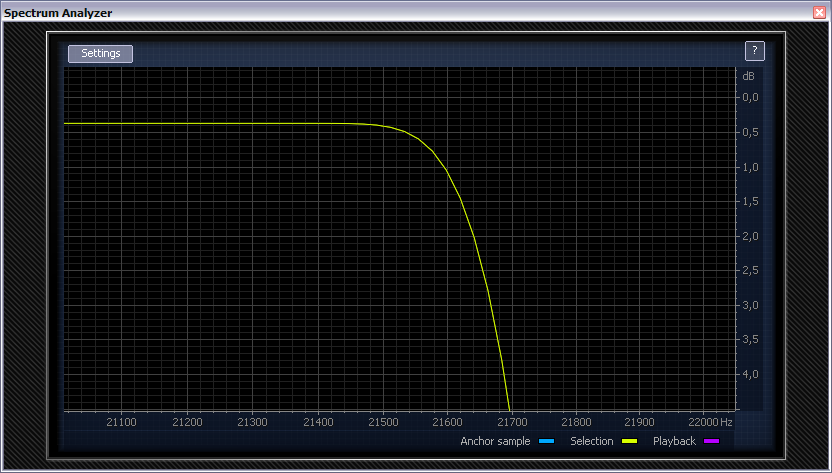This screenshot has height=473, width=832.
Task: Click the 21500 frequency axis label
Action: (x=381, y=422)
